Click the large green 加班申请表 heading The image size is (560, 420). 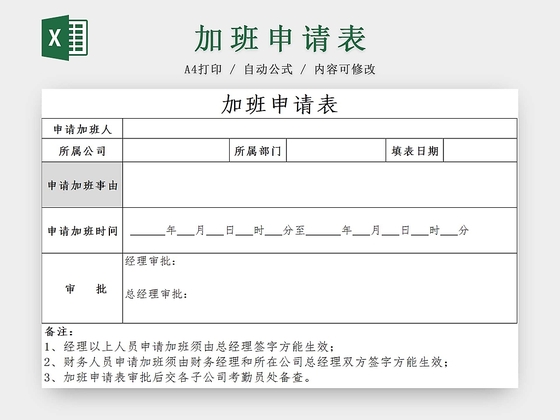[x=280, y=38]
